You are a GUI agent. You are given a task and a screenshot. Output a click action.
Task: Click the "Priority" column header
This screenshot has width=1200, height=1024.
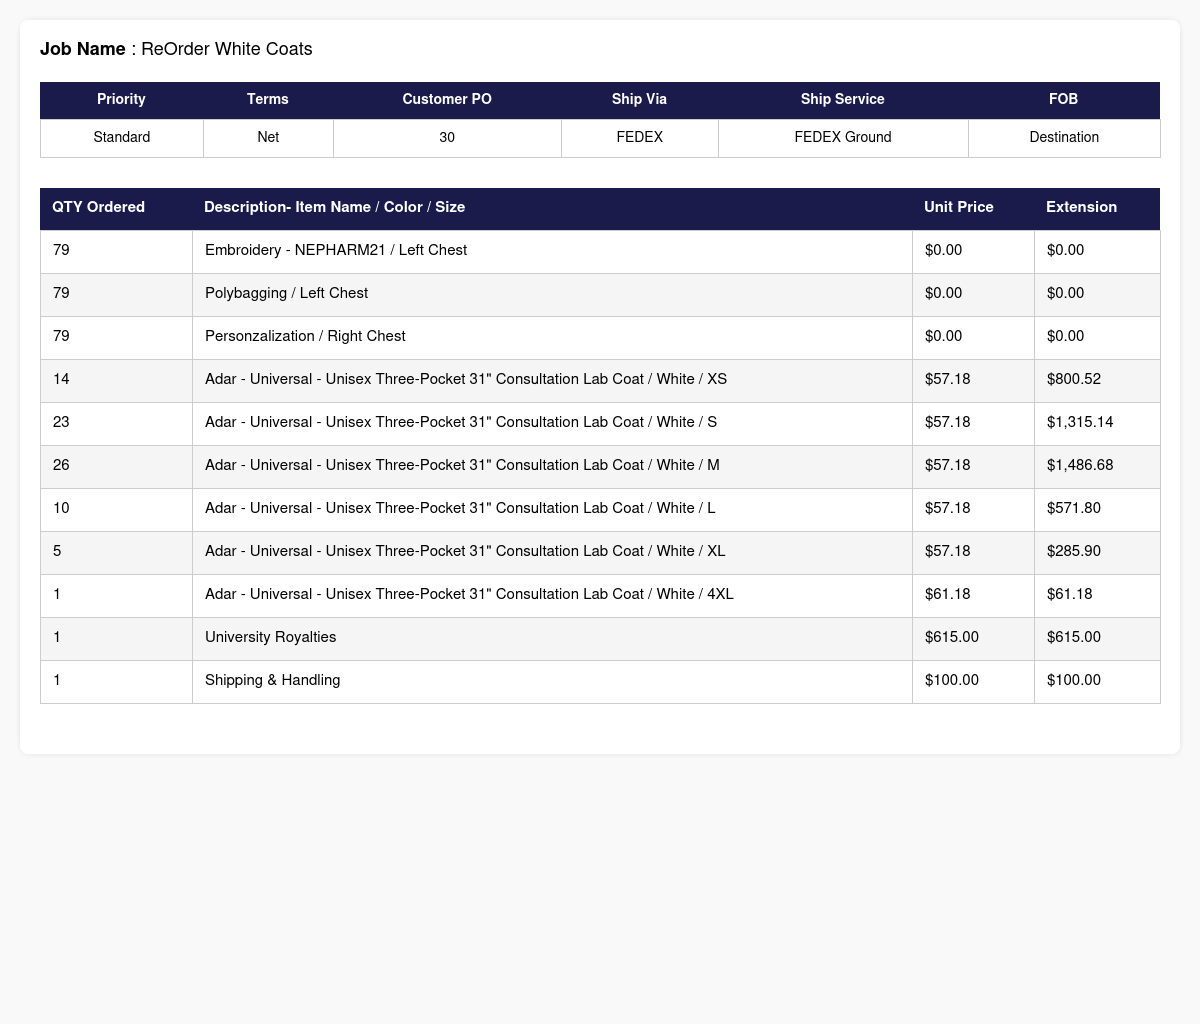click(121, 99)
